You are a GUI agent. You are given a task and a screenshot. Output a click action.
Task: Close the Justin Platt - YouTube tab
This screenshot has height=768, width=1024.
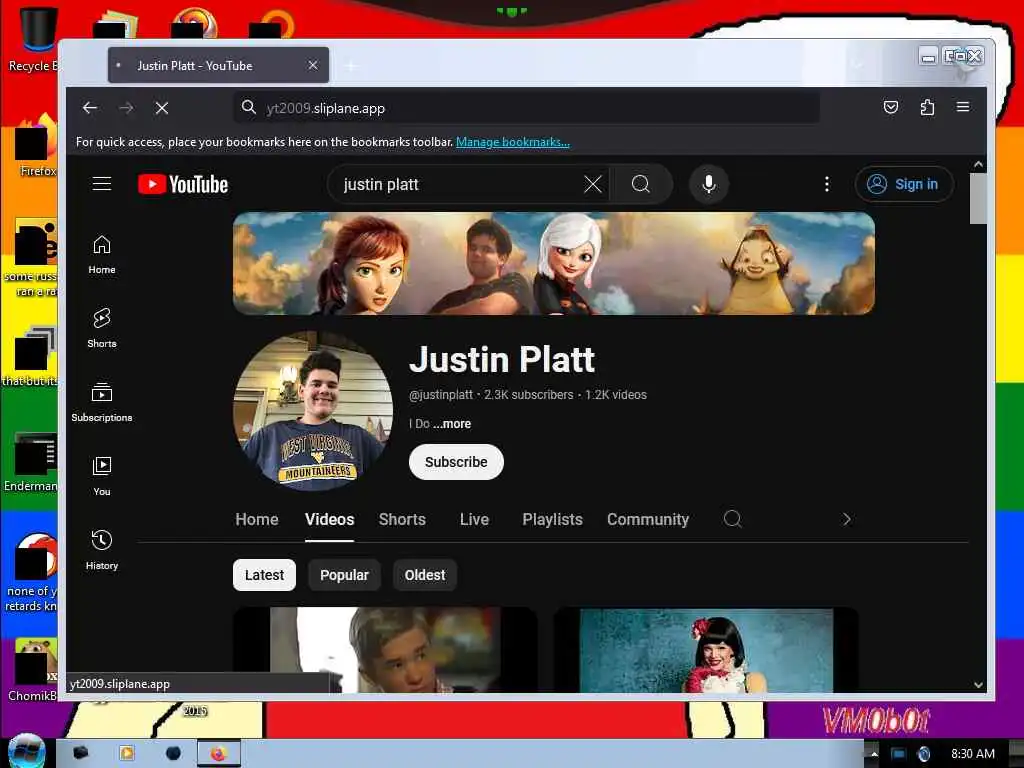[x=313, y=65]
